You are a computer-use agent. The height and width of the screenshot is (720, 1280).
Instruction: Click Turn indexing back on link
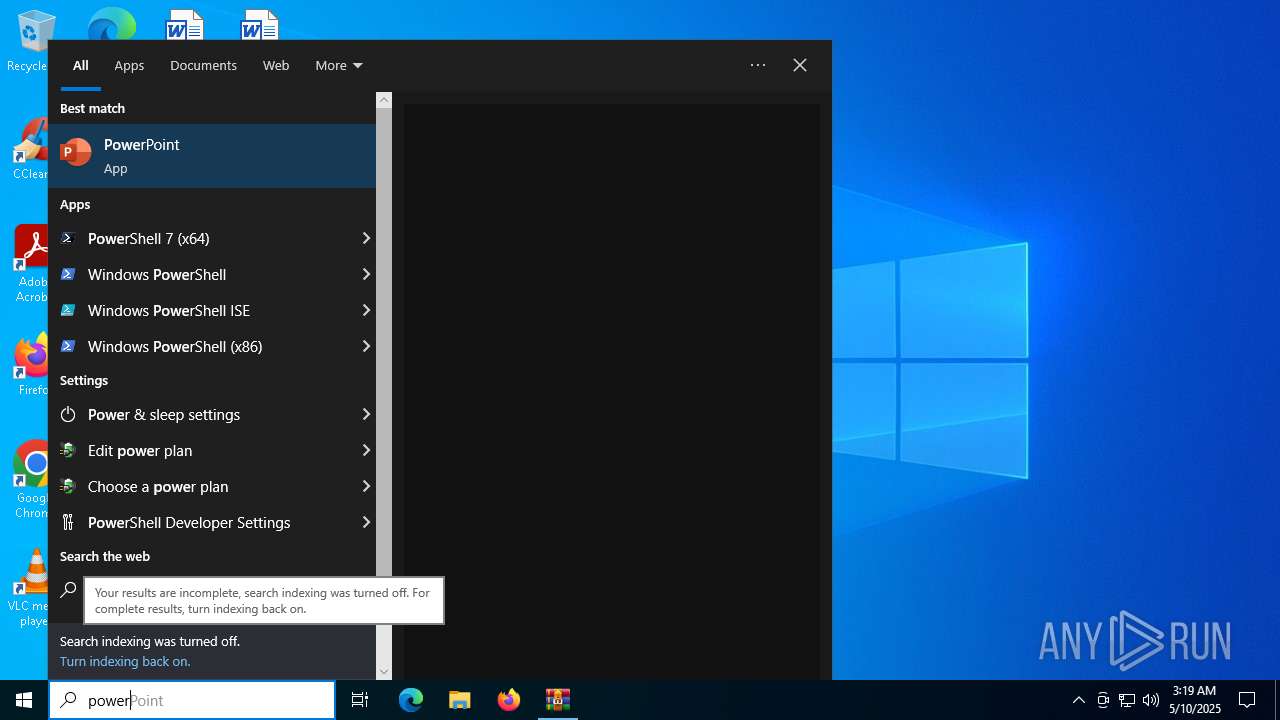click(x=125, y=661)
